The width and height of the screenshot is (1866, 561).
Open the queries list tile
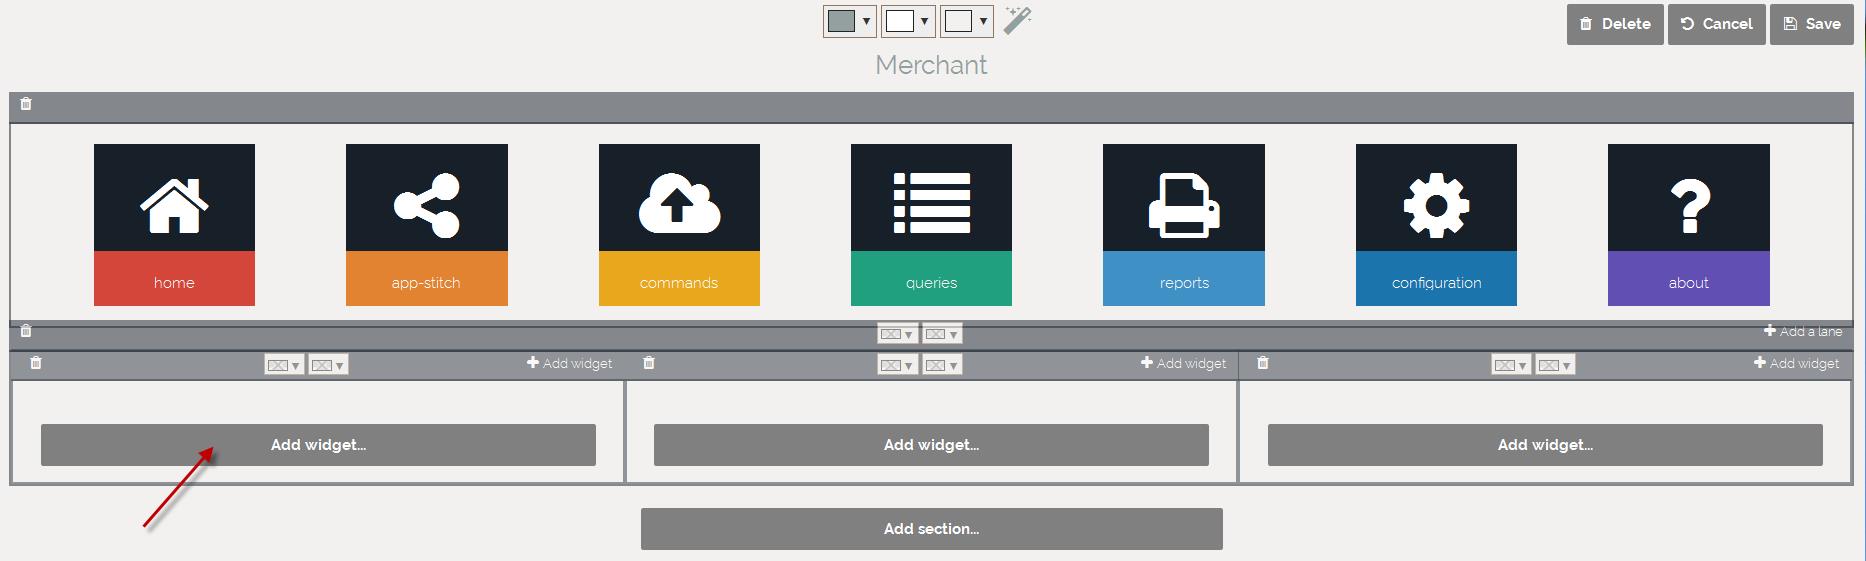click(x=931, y=225)
